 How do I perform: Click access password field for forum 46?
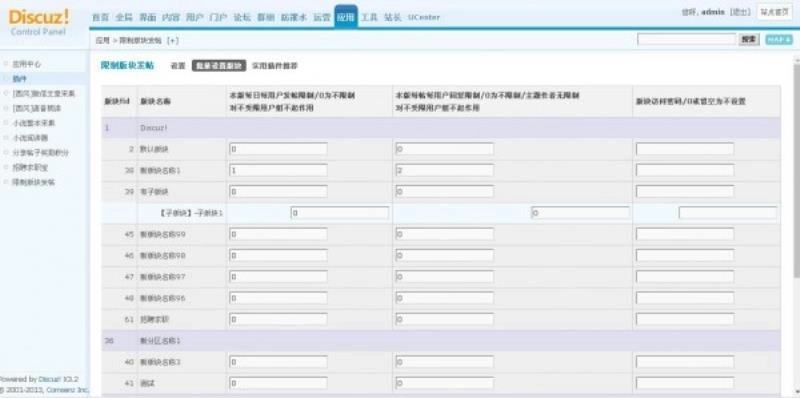pos(685,256)
